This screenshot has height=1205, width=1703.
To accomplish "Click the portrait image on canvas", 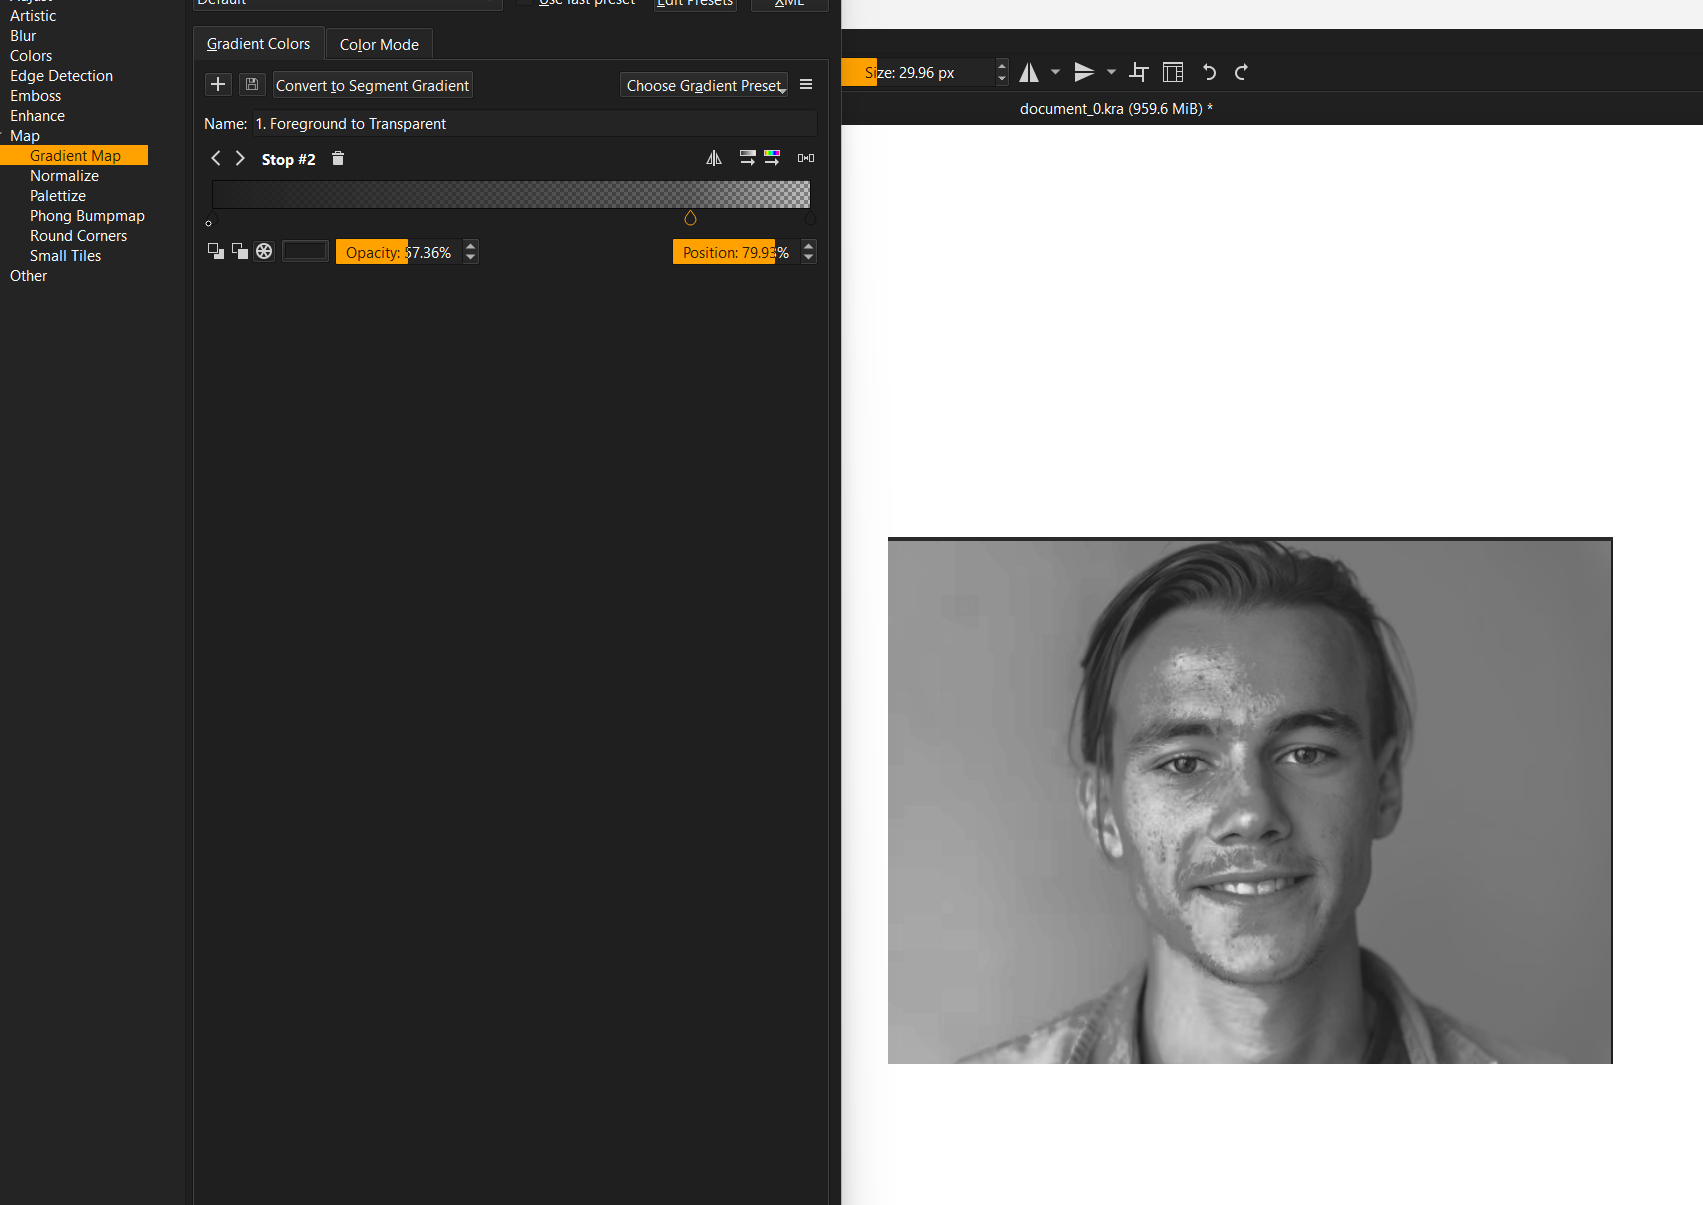I will (1250, 801).
